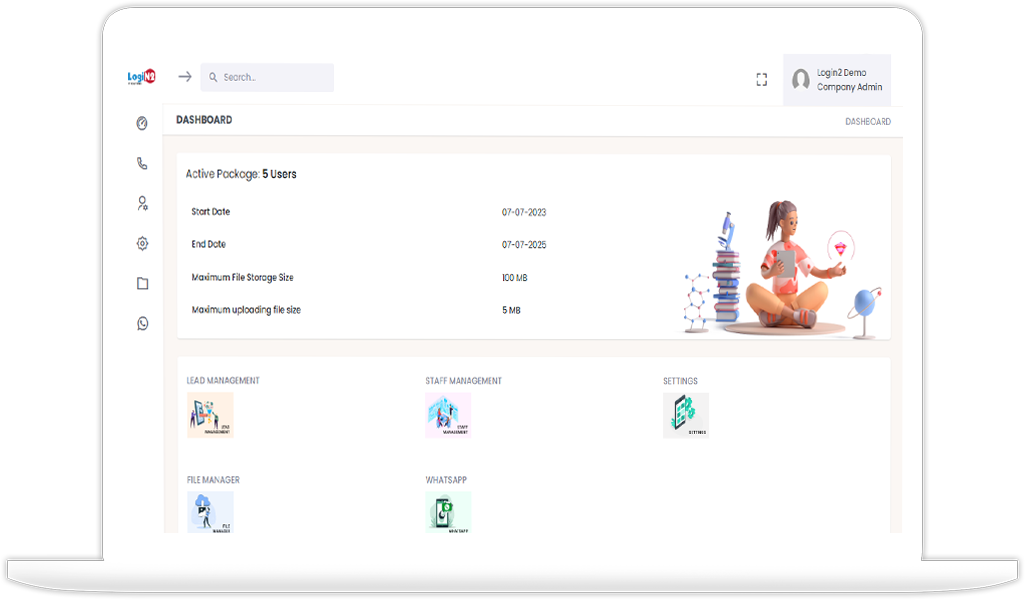
Task: Open the File Manager module tile
Action: point(210,512)
